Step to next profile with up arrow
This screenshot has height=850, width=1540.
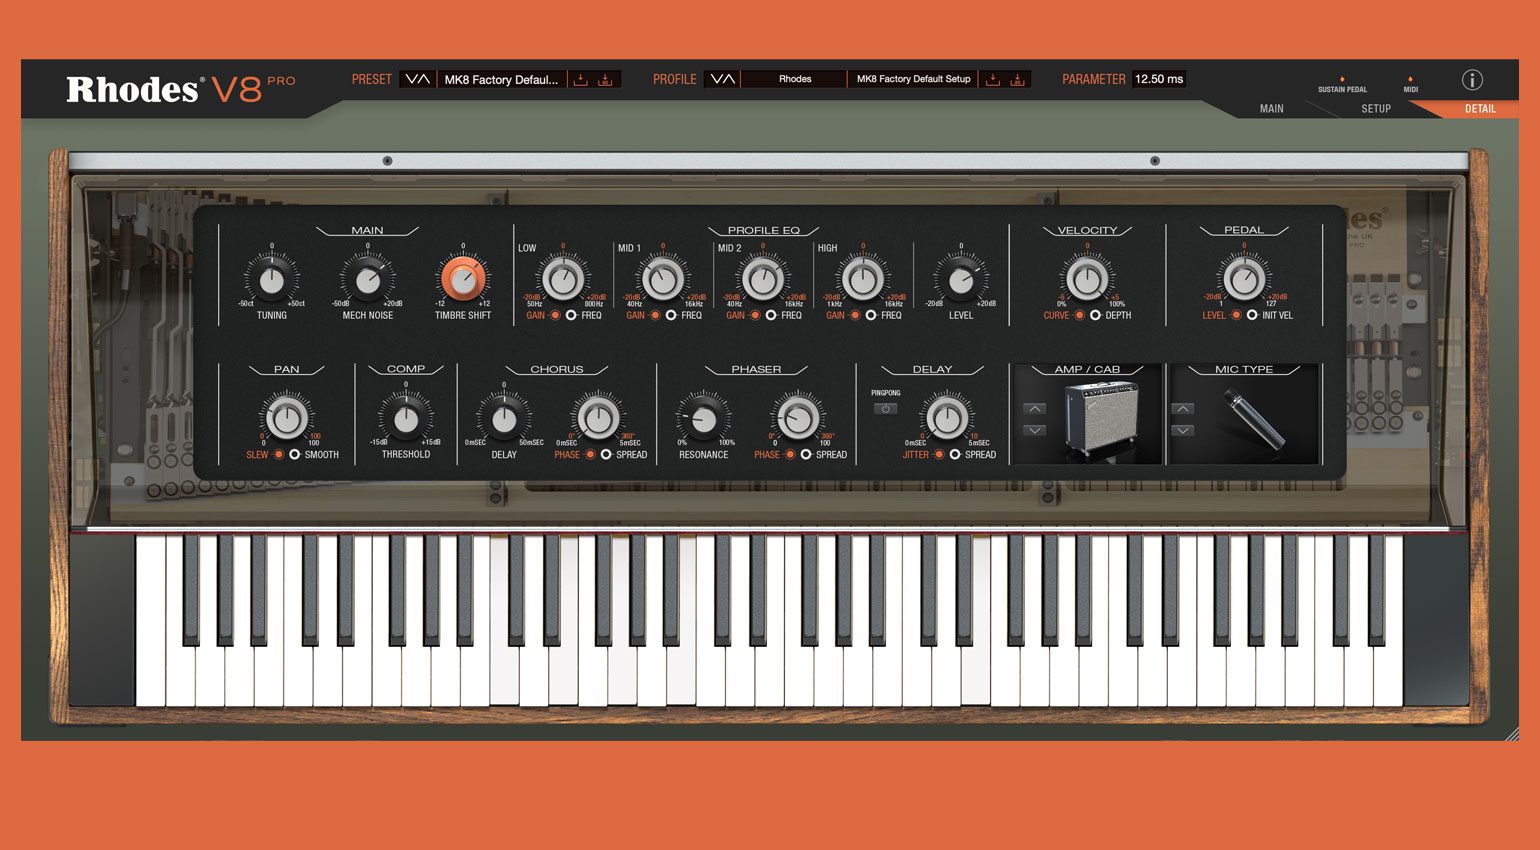(729, 79)
